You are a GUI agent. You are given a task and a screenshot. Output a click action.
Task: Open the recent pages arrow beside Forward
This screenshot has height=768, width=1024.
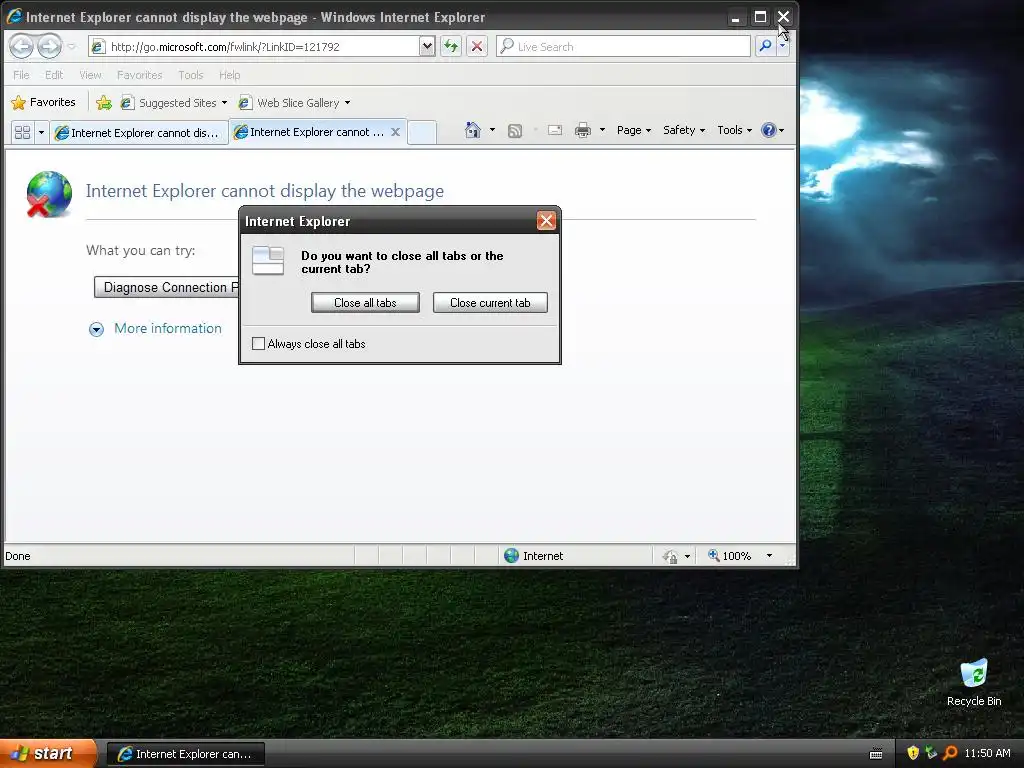(x=72, y=46)
